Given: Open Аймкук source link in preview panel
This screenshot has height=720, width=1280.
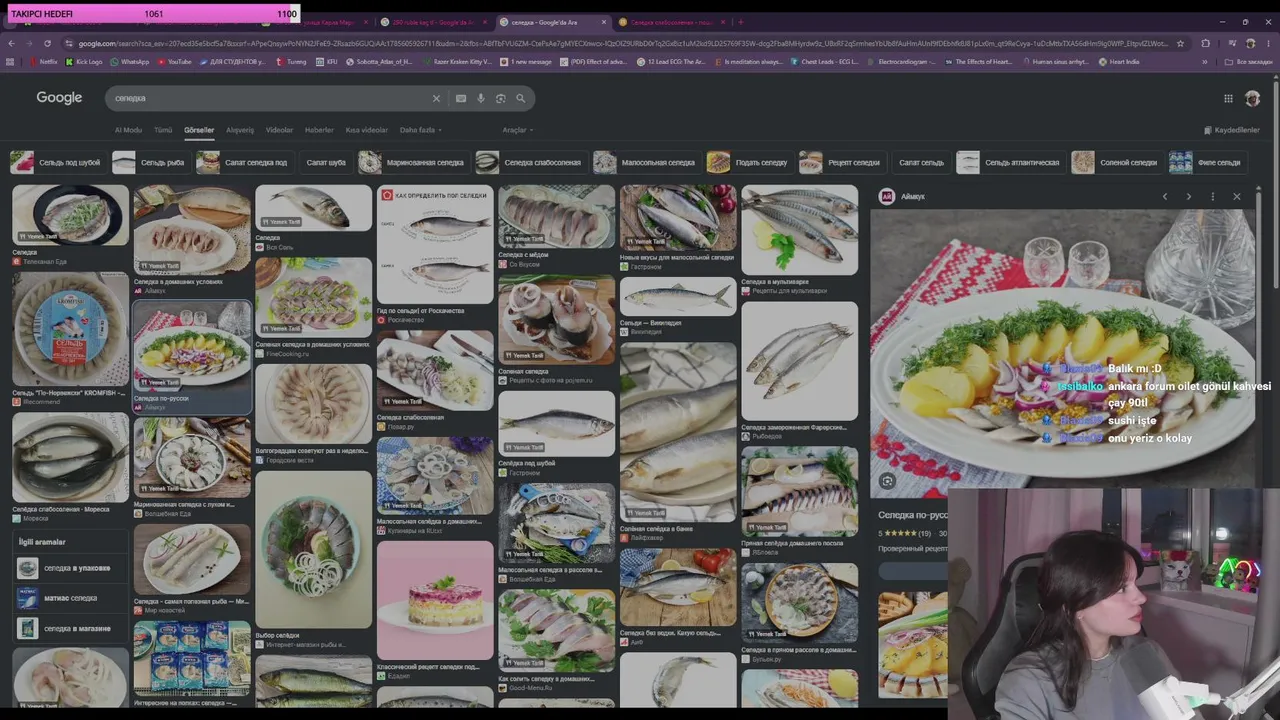Looking at the screenshot, I should (903, 196).
